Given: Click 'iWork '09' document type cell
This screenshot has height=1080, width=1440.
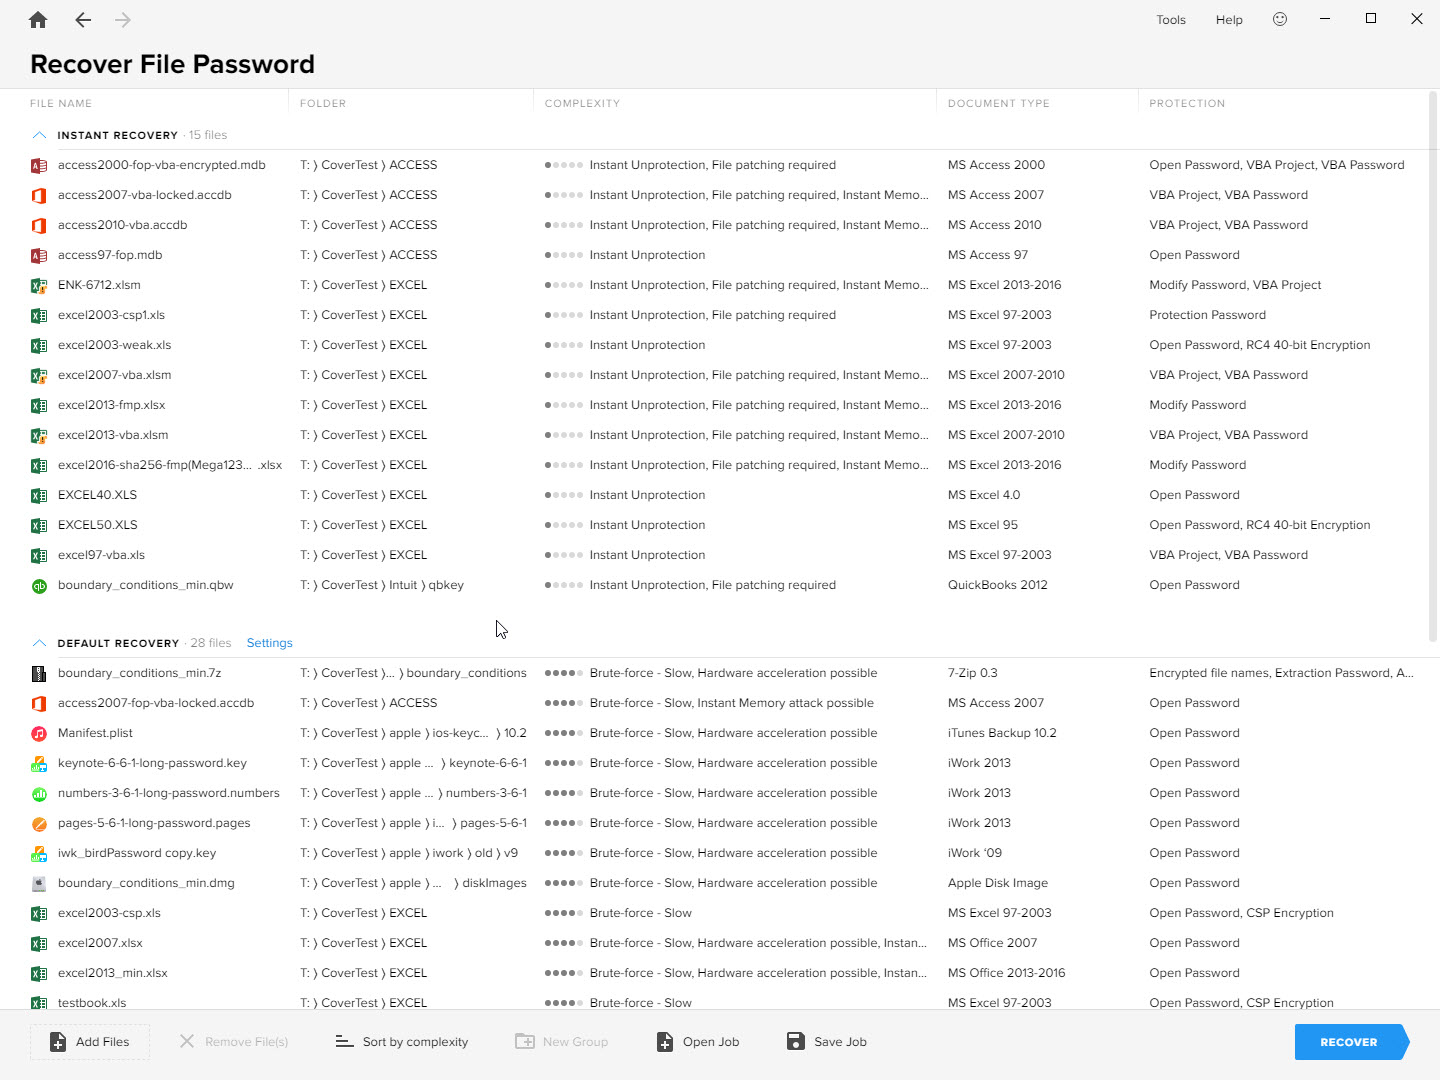Looking at the screenshot, I should coord(975,853).
